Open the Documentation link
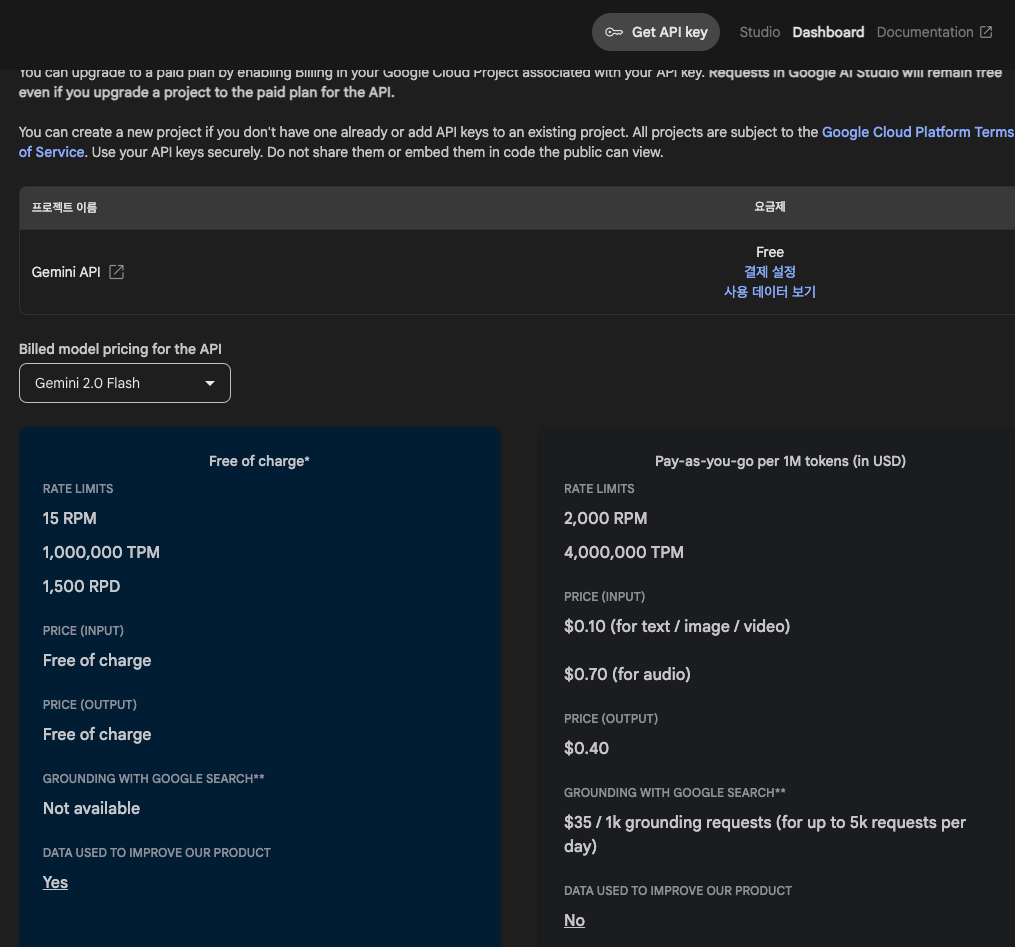The width and height of the screenshot is (1015, 947). (924, 32)
